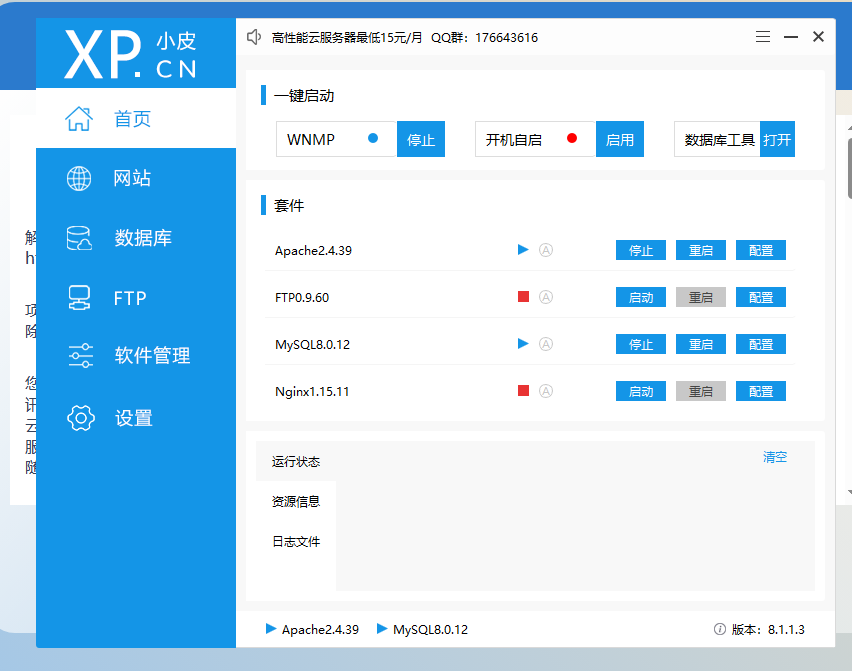Toggle auto-start circle icon for MySQL8.0.12
Viewport: 852px width, 671px height.
546,344
